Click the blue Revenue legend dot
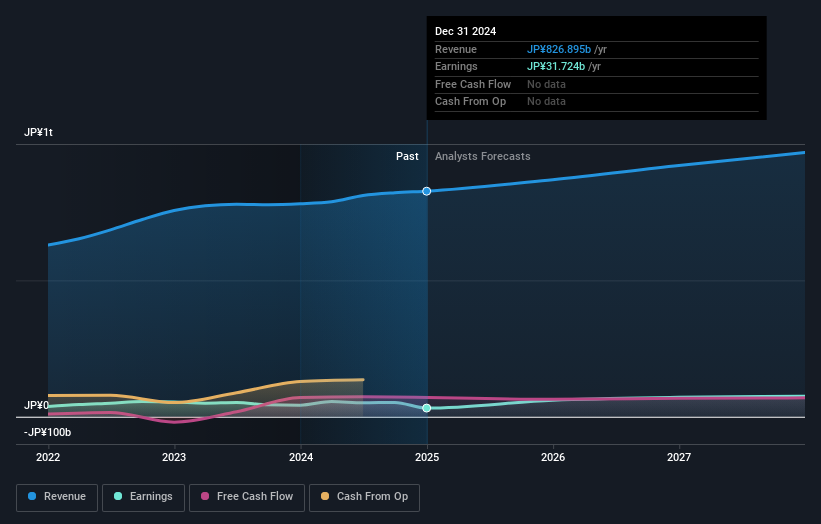The height and width of the screenshot is (524, 821). pos(32,496)
